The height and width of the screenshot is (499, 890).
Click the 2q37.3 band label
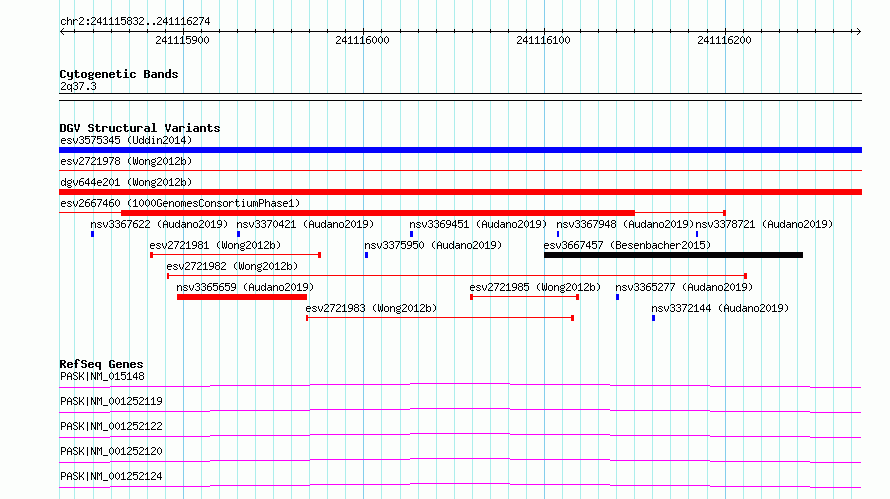pos(78,86)
